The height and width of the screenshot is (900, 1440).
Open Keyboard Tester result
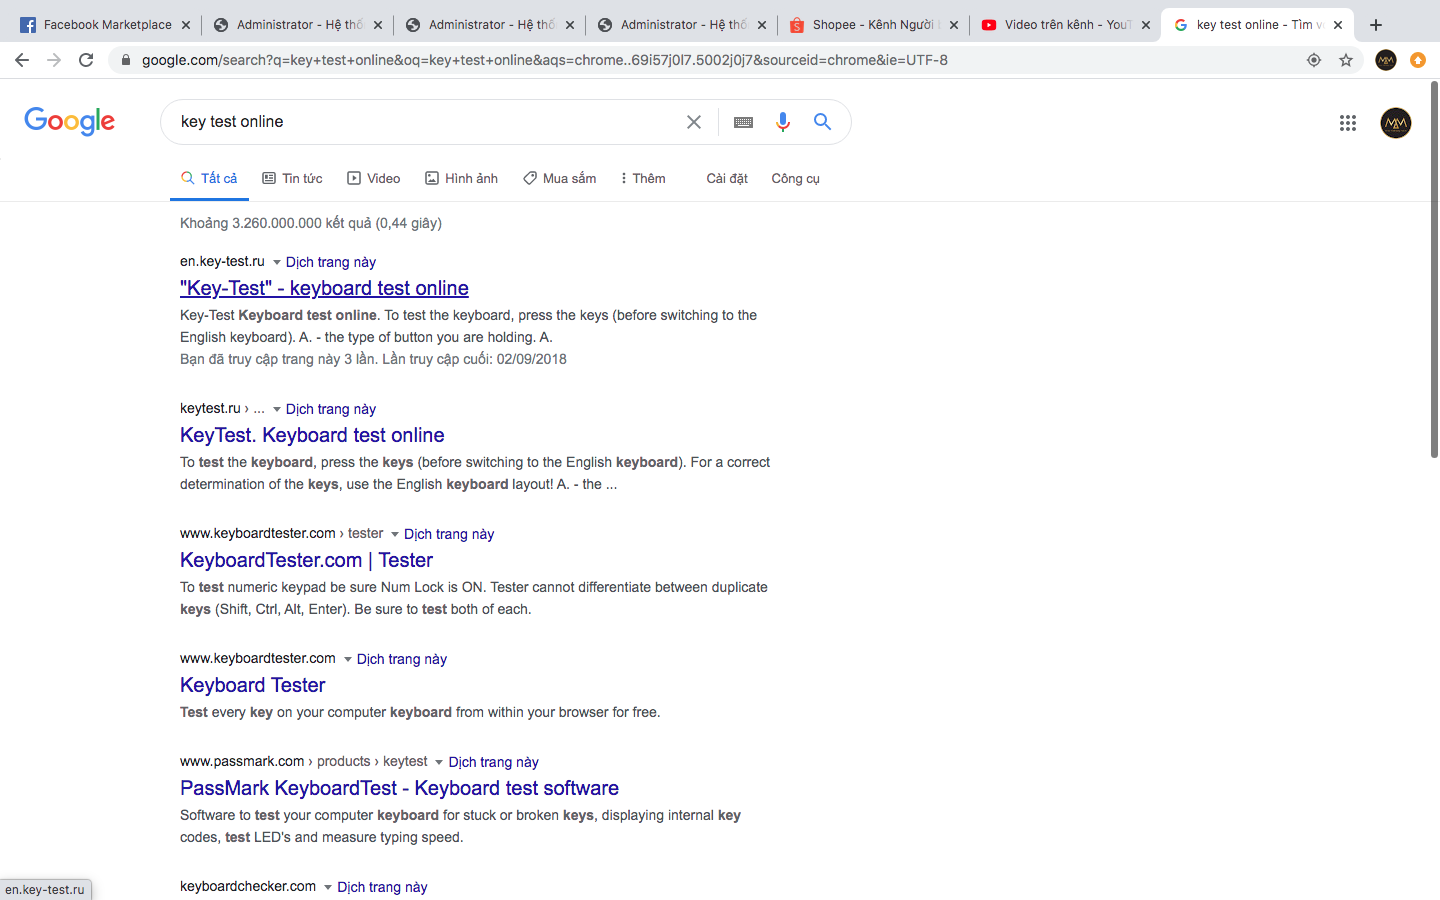pyautogui.click(x=252, y=685)
